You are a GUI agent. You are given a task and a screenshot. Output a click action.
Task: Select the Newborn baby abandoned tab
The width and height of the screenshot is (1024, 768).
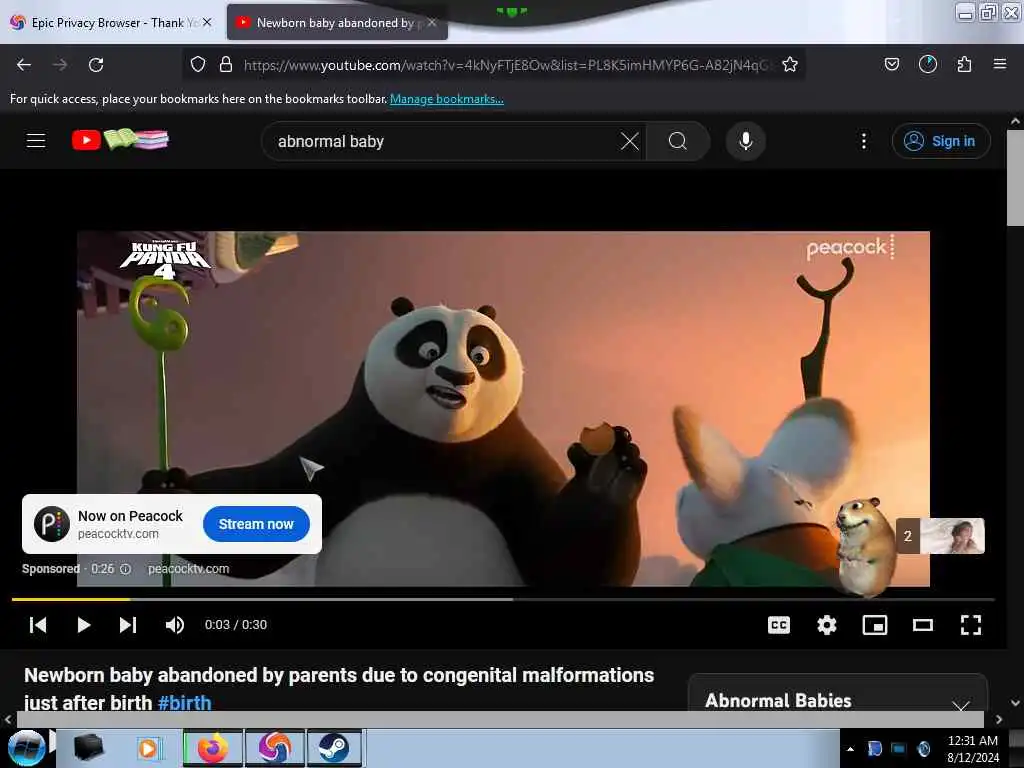(336, 23)
